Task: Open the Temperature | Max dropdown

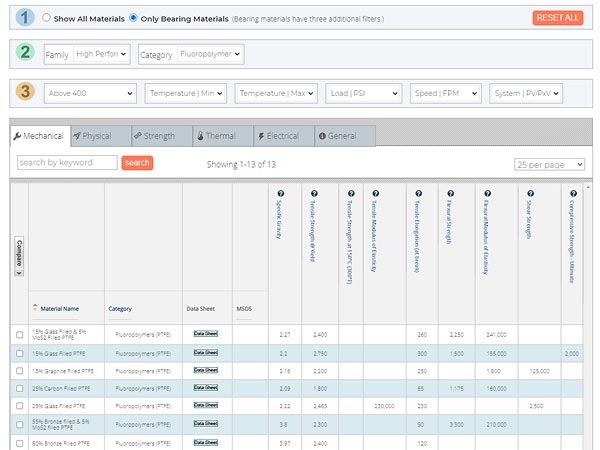Action: coord(276,93)
